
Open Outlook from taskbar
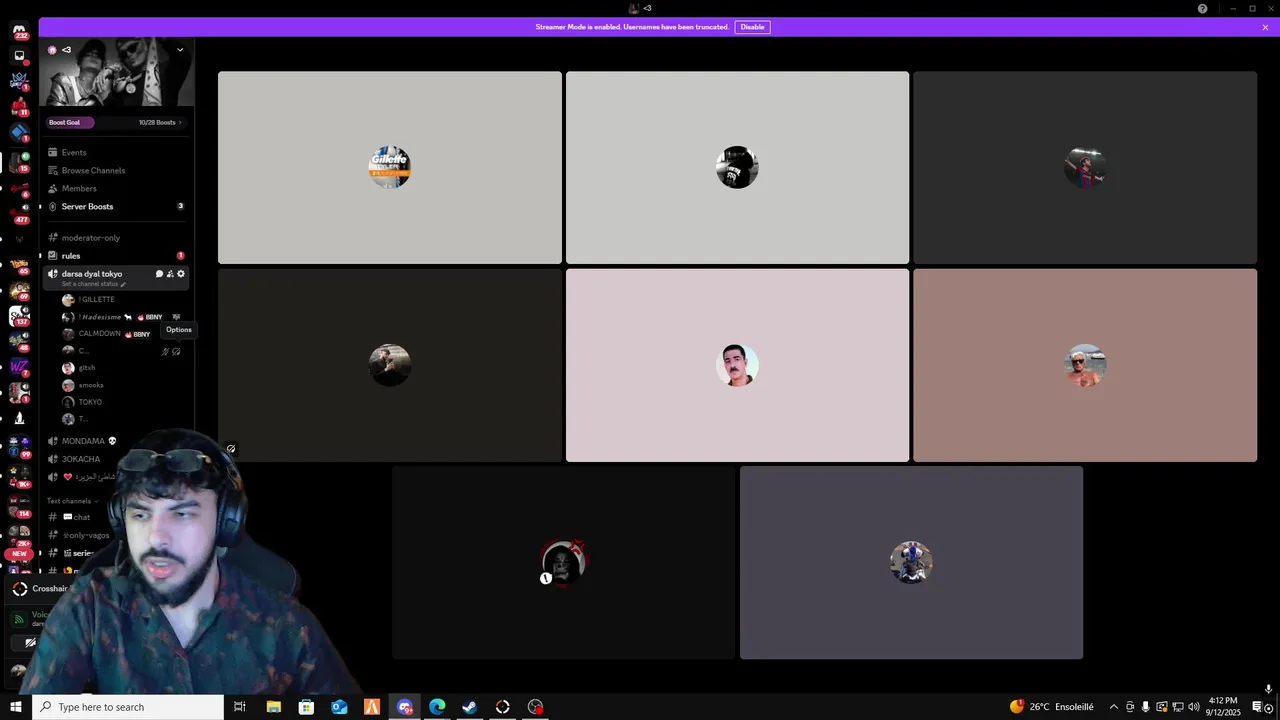pos(339,707)
